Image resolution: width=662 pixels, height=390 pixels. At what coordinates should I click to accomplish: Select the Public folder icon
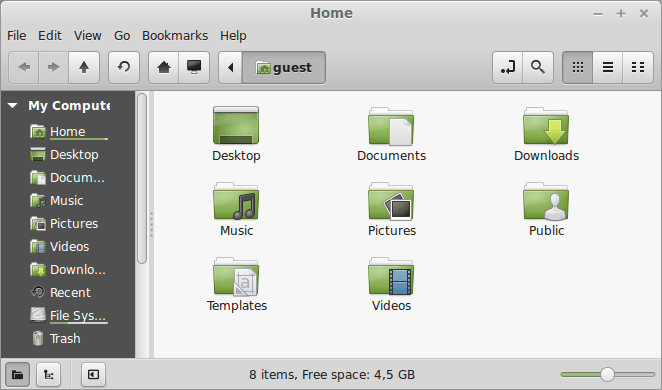pyautogui.click(x=546, y=201)
